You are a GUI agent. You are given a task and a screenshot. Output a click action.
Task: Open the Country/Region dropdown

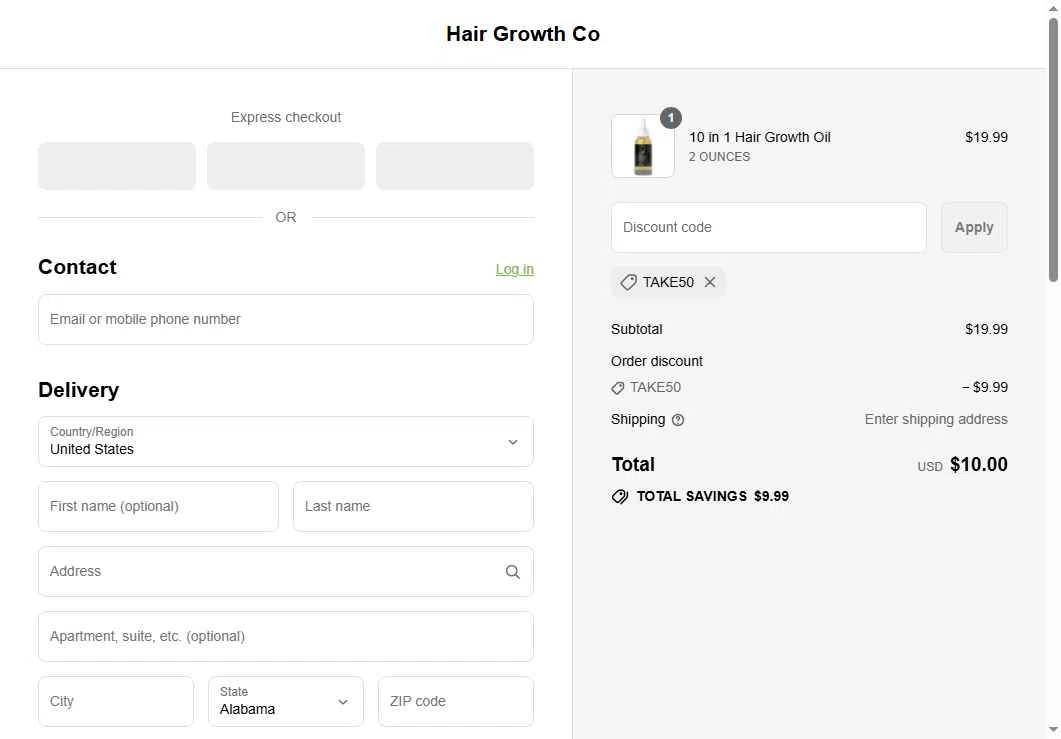[286, 442]
